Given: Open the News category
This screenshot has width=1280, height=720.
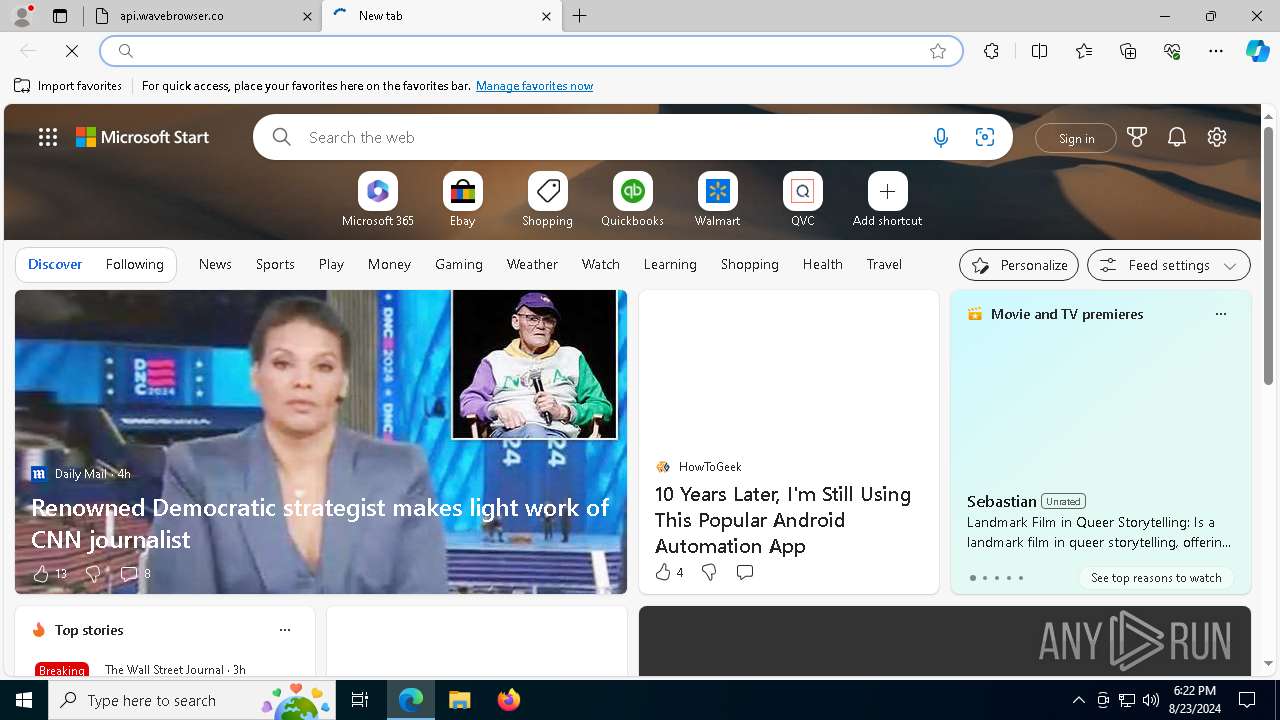Looking at the screenshot, I should [215, 264].
